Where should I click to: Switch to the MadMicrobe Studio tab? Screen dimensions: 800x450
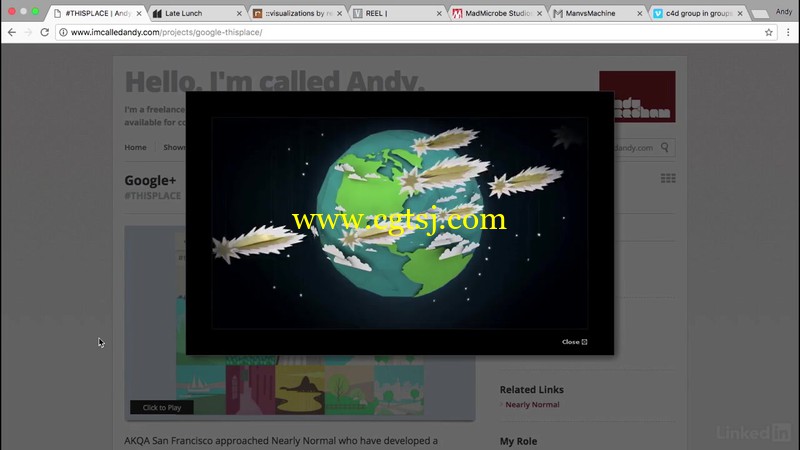point(497,13)
